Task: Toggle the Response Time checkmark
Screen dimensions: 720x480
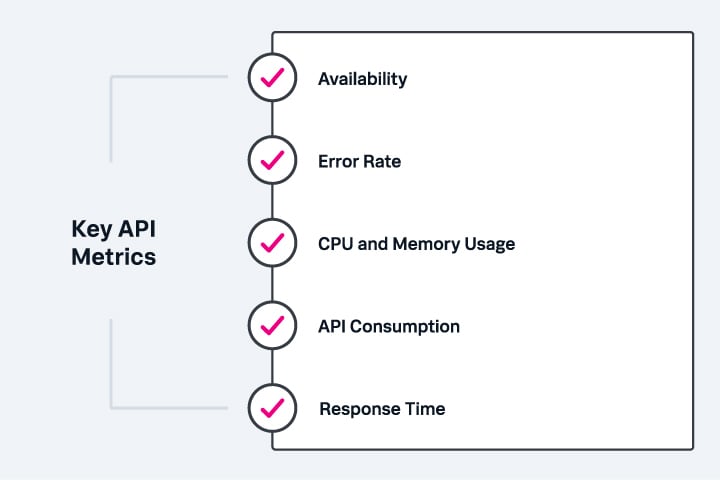Action: (272, 408)
